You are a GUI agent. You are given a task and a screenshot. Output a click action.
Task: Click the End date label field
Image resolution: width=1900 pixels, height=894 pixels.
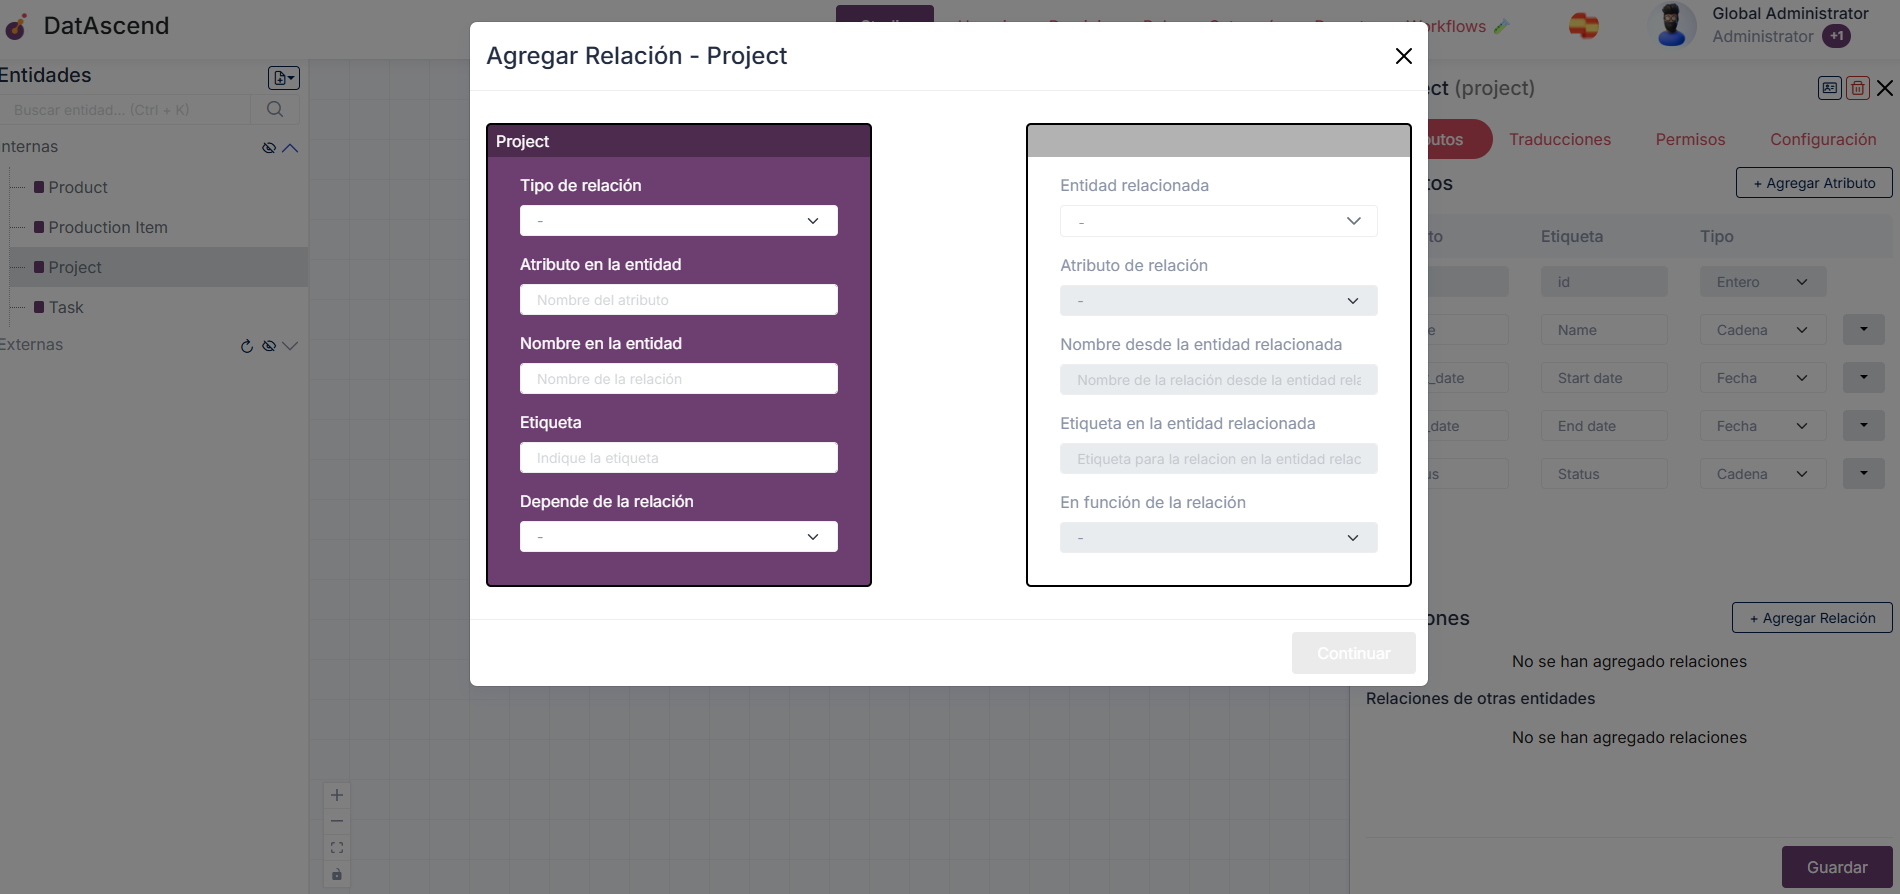1604,426
